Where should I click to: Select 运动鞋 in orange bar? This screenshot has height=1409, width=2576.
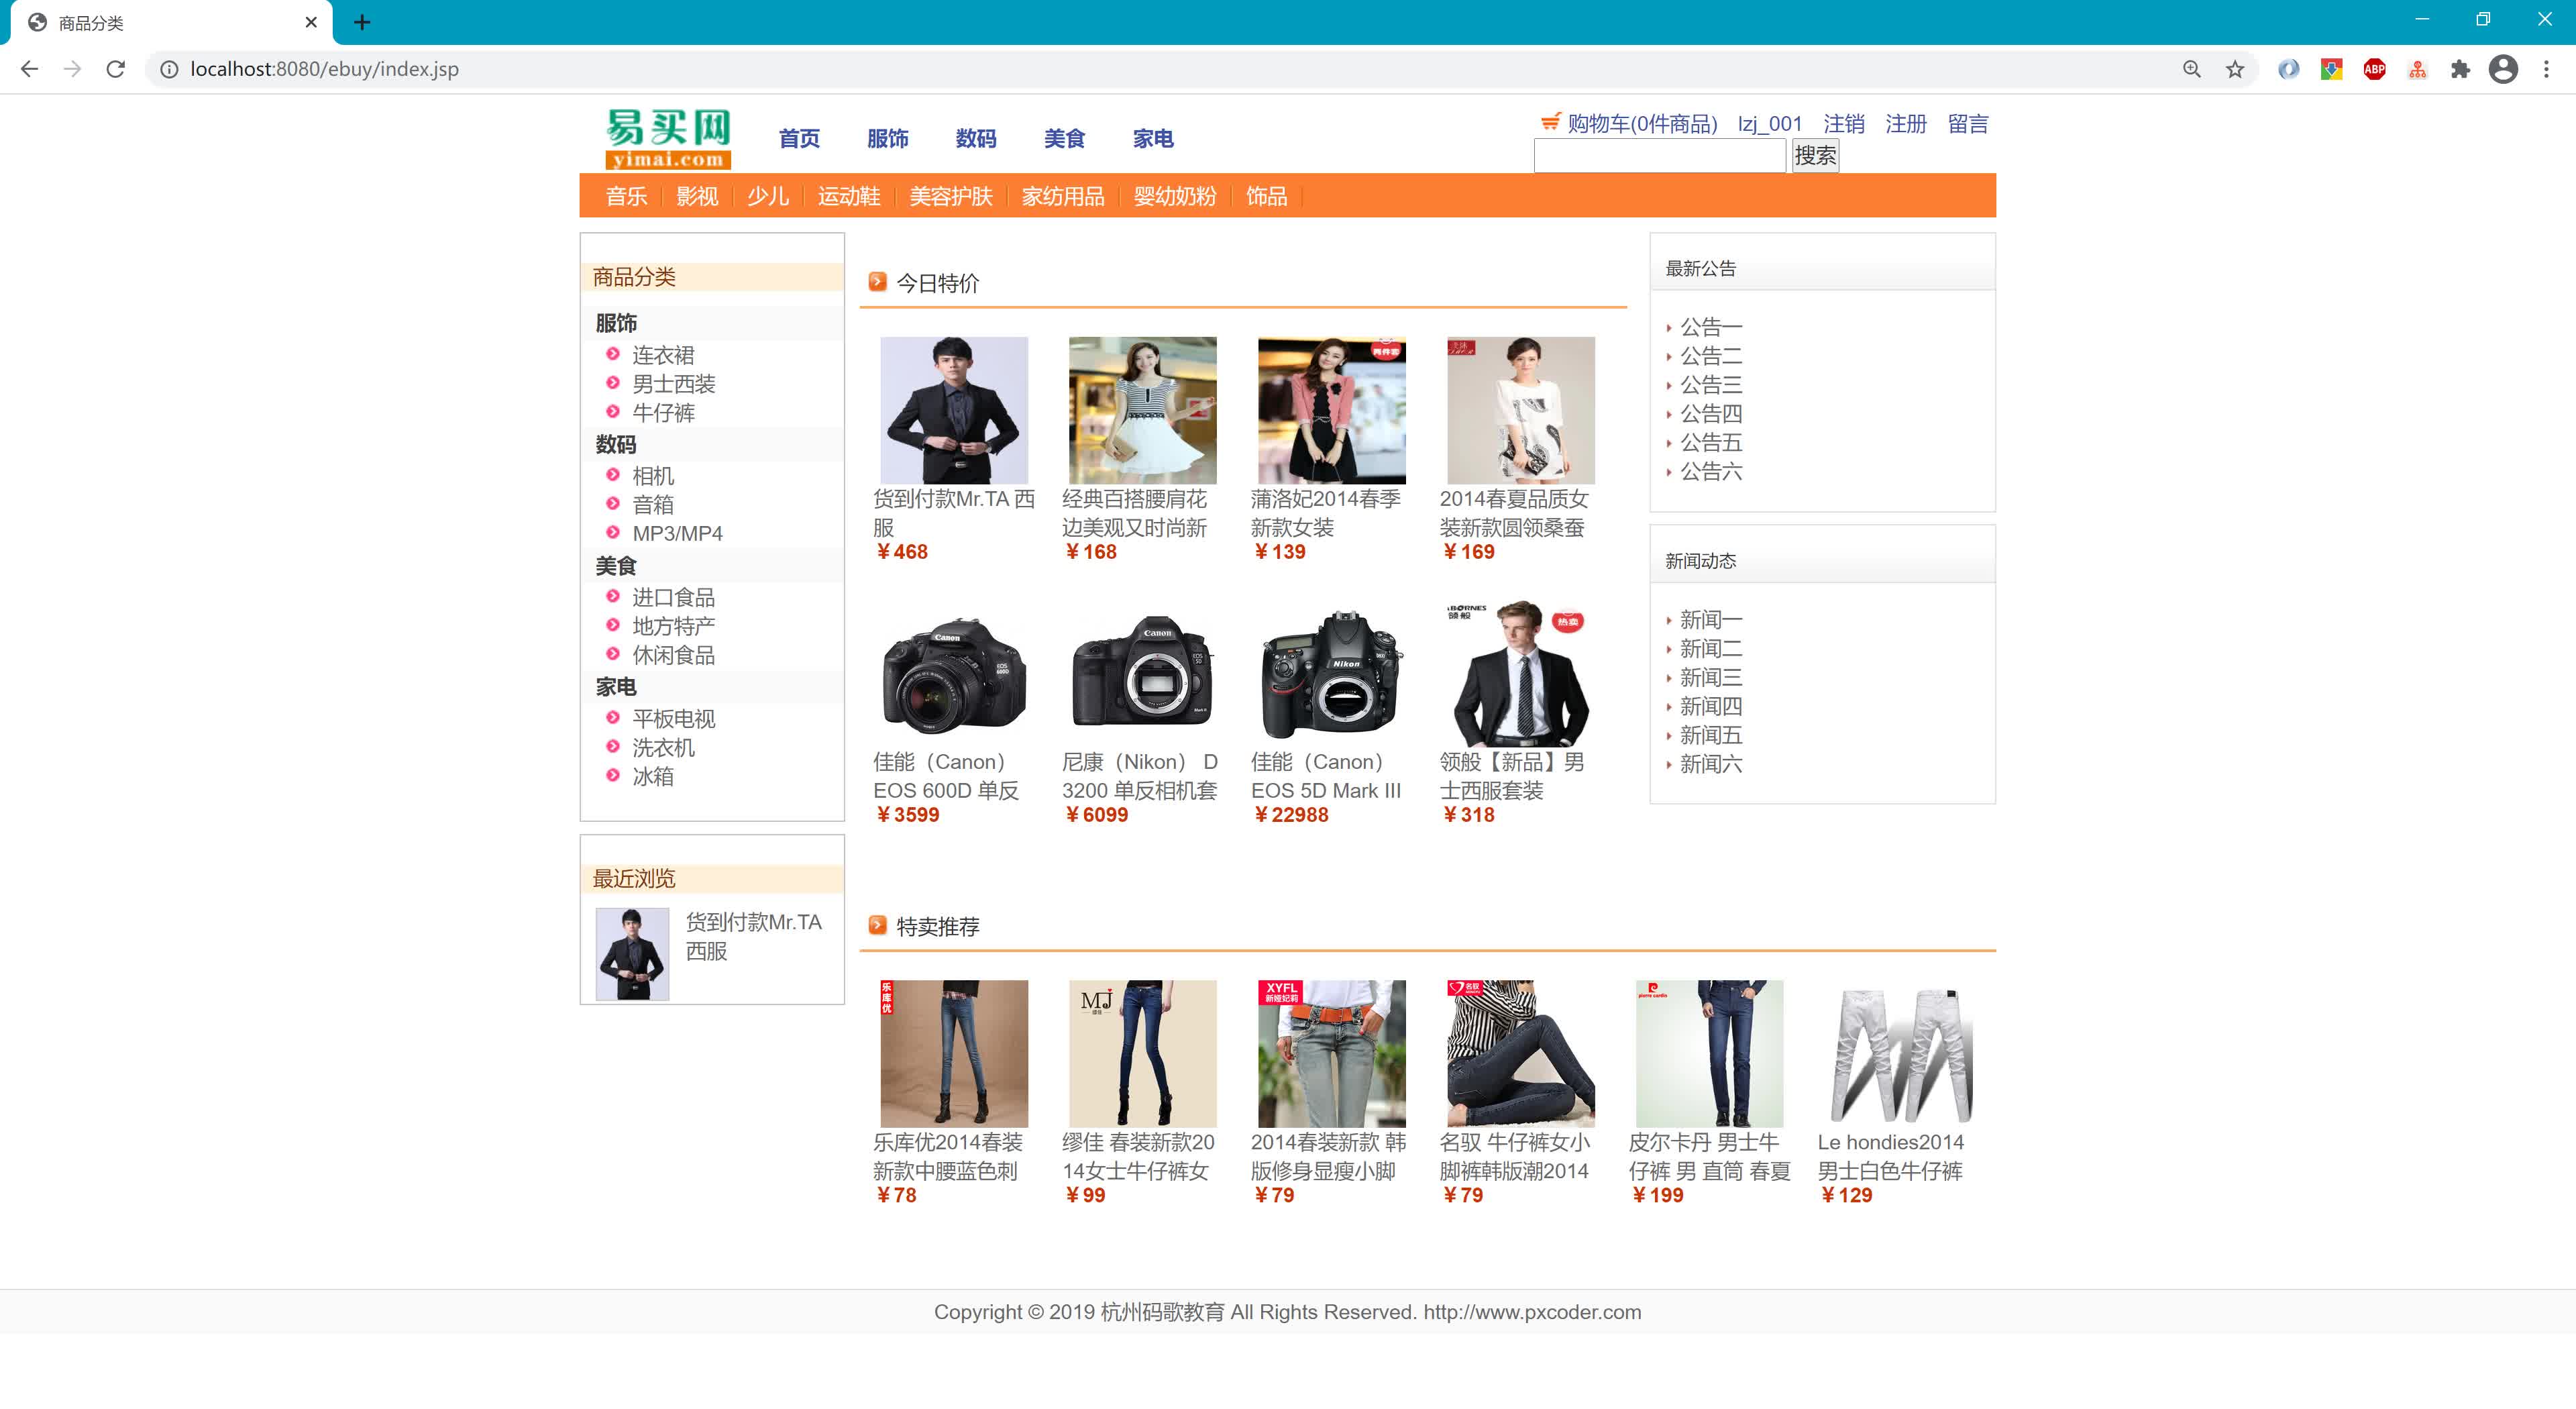click(849, 196)
